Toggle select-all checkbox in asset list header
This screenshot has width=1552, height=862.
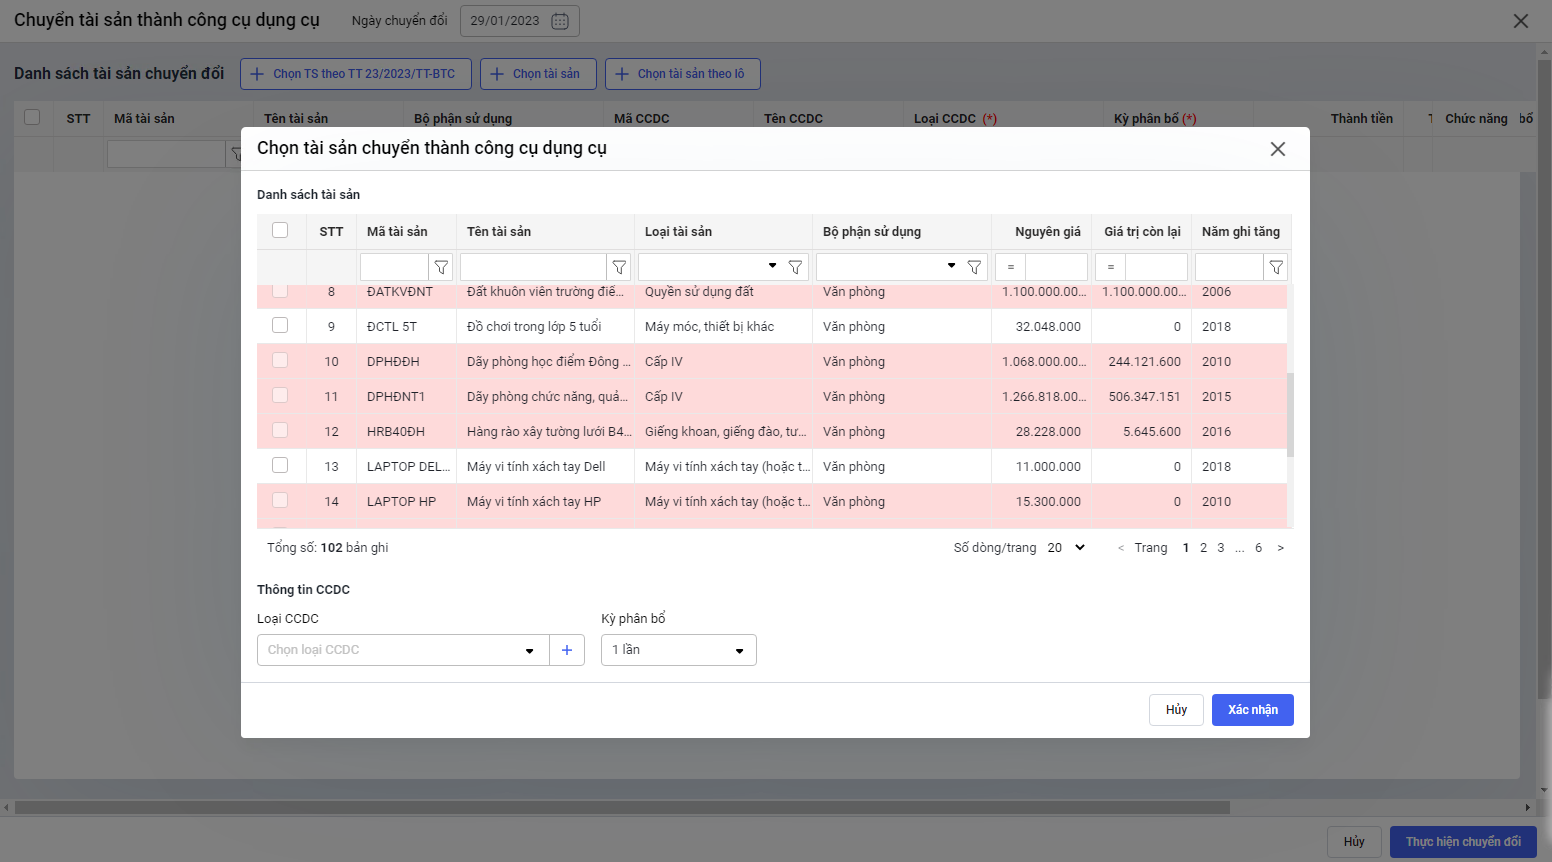pyautogui.click(x=280, y=231)
